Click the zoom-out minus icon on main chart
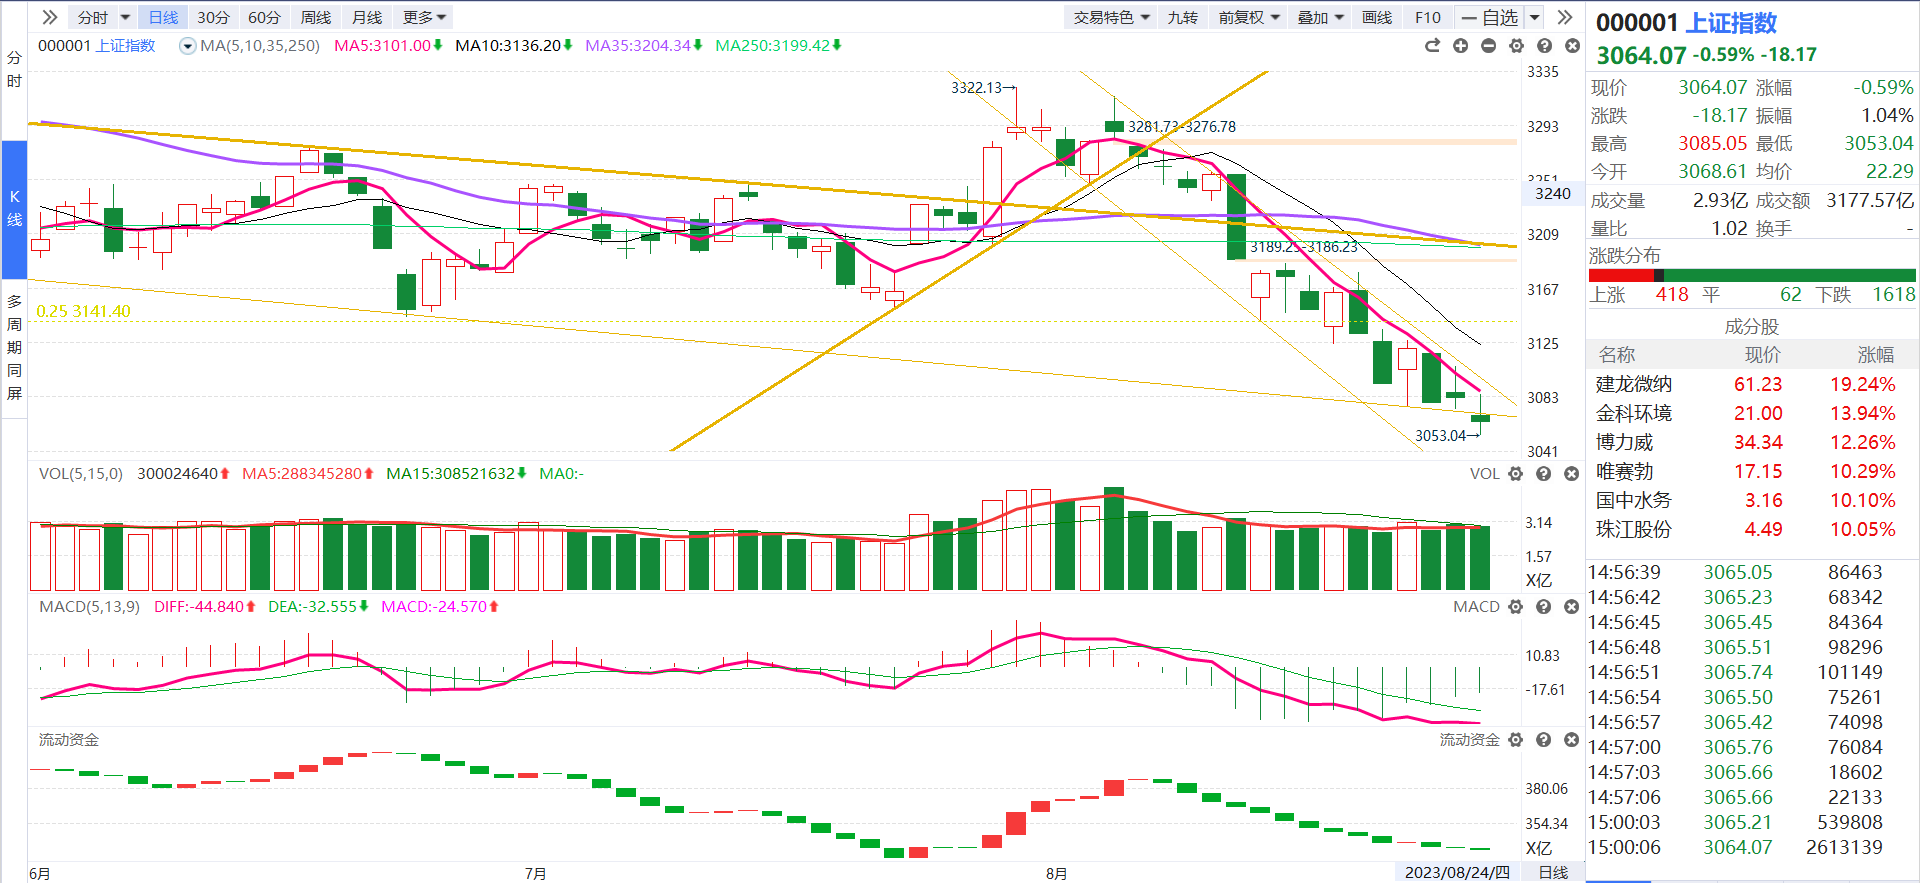This screenshot has height=883, width=1920. (x=1488, y=46)
